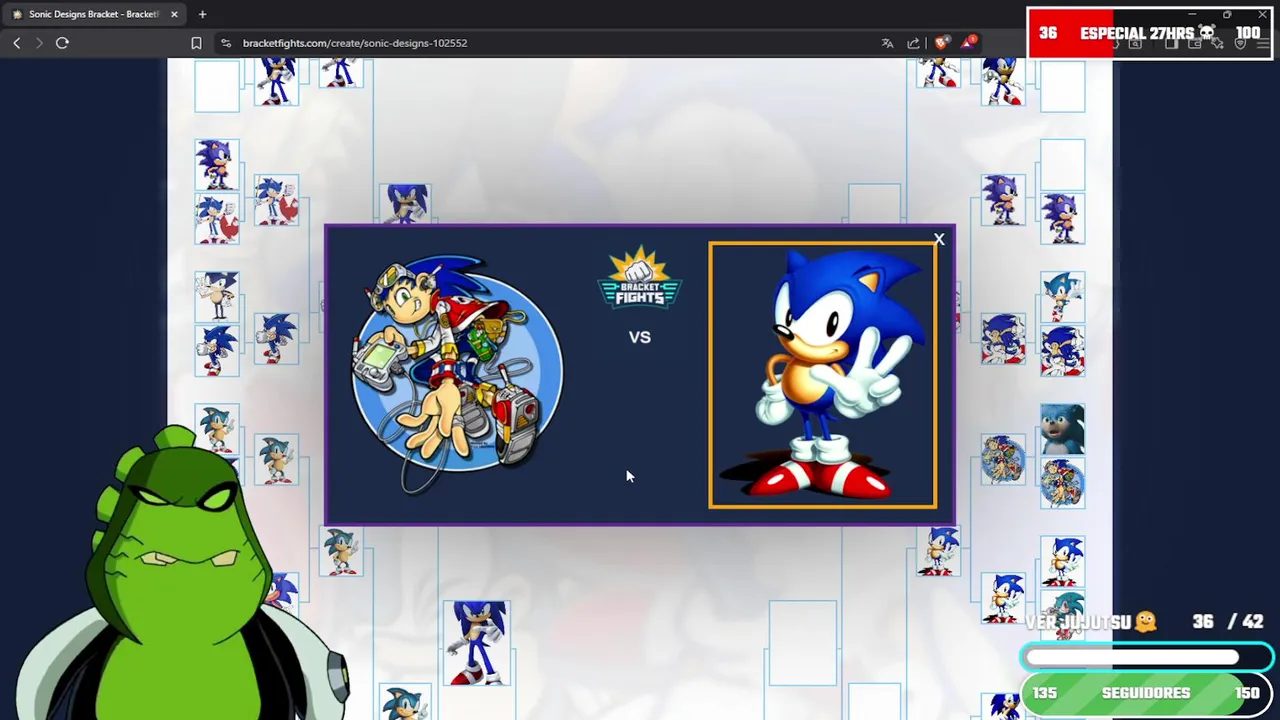Vote for the gadget-covered Sonic in circle

point(457,373)
